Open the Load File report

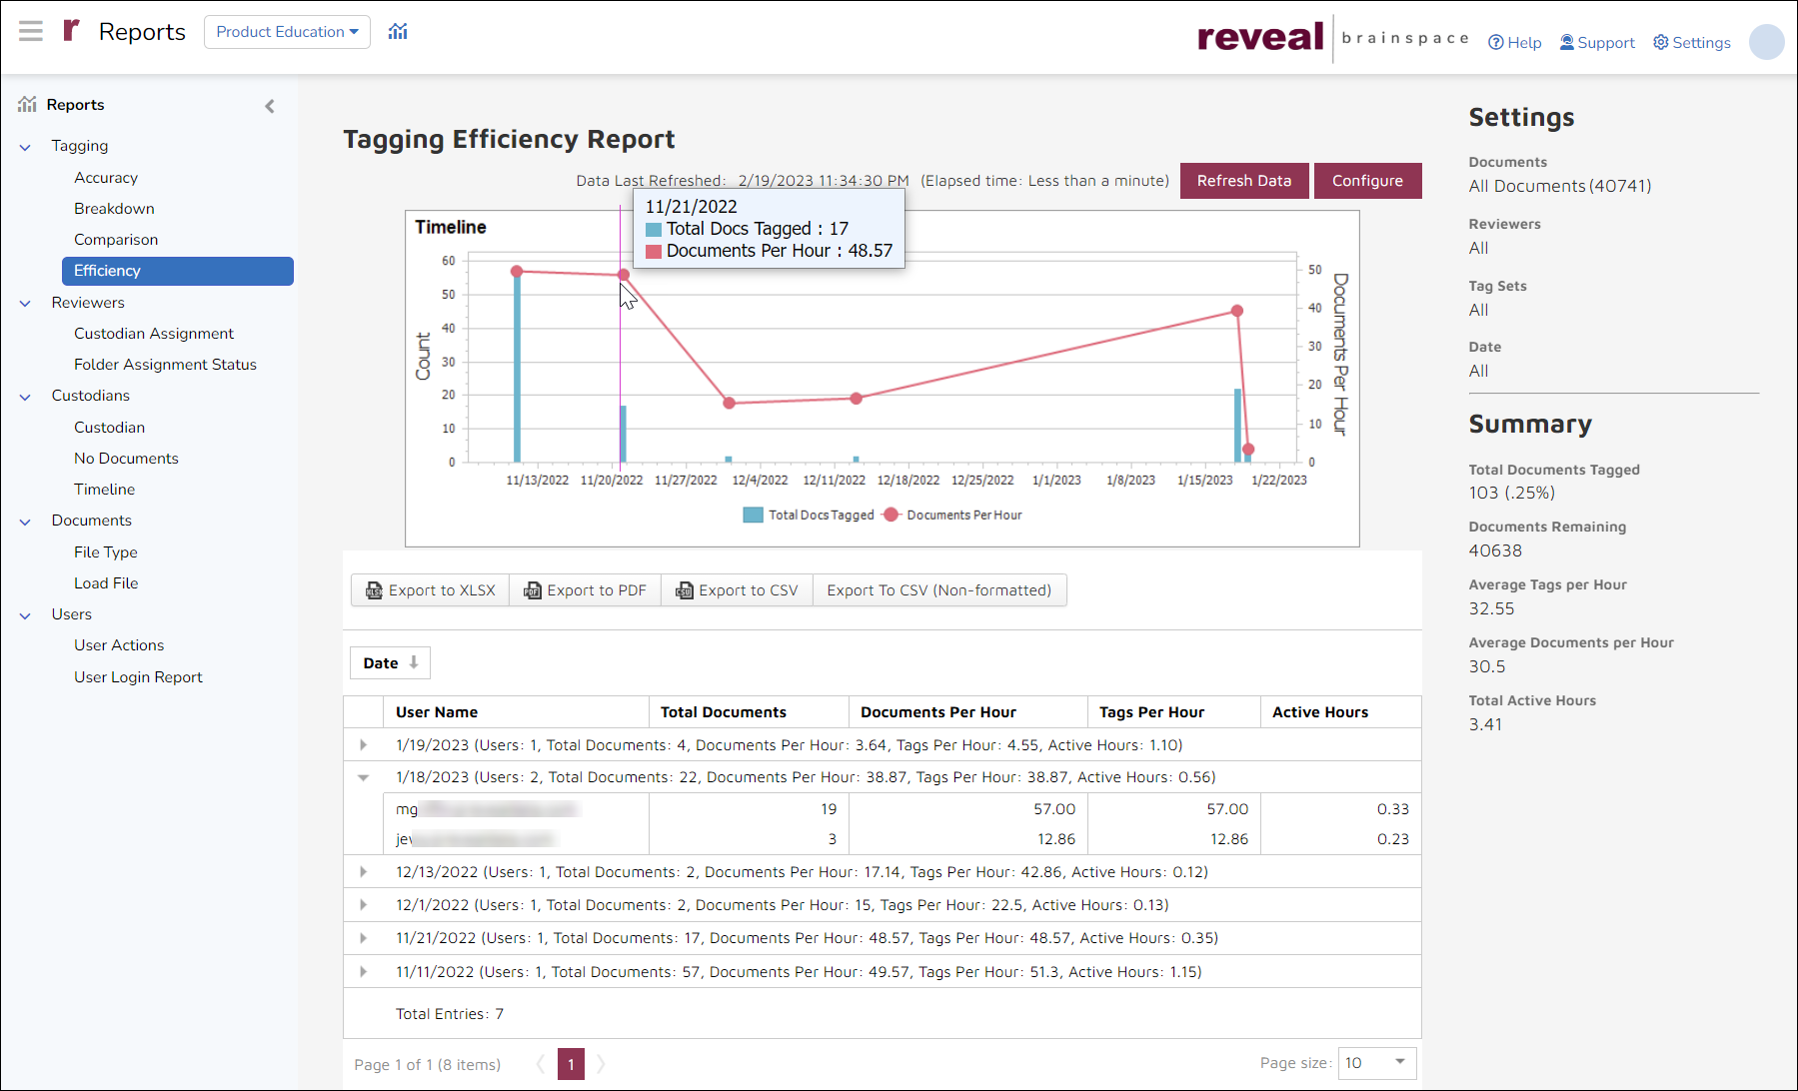(x=106, y=584)
